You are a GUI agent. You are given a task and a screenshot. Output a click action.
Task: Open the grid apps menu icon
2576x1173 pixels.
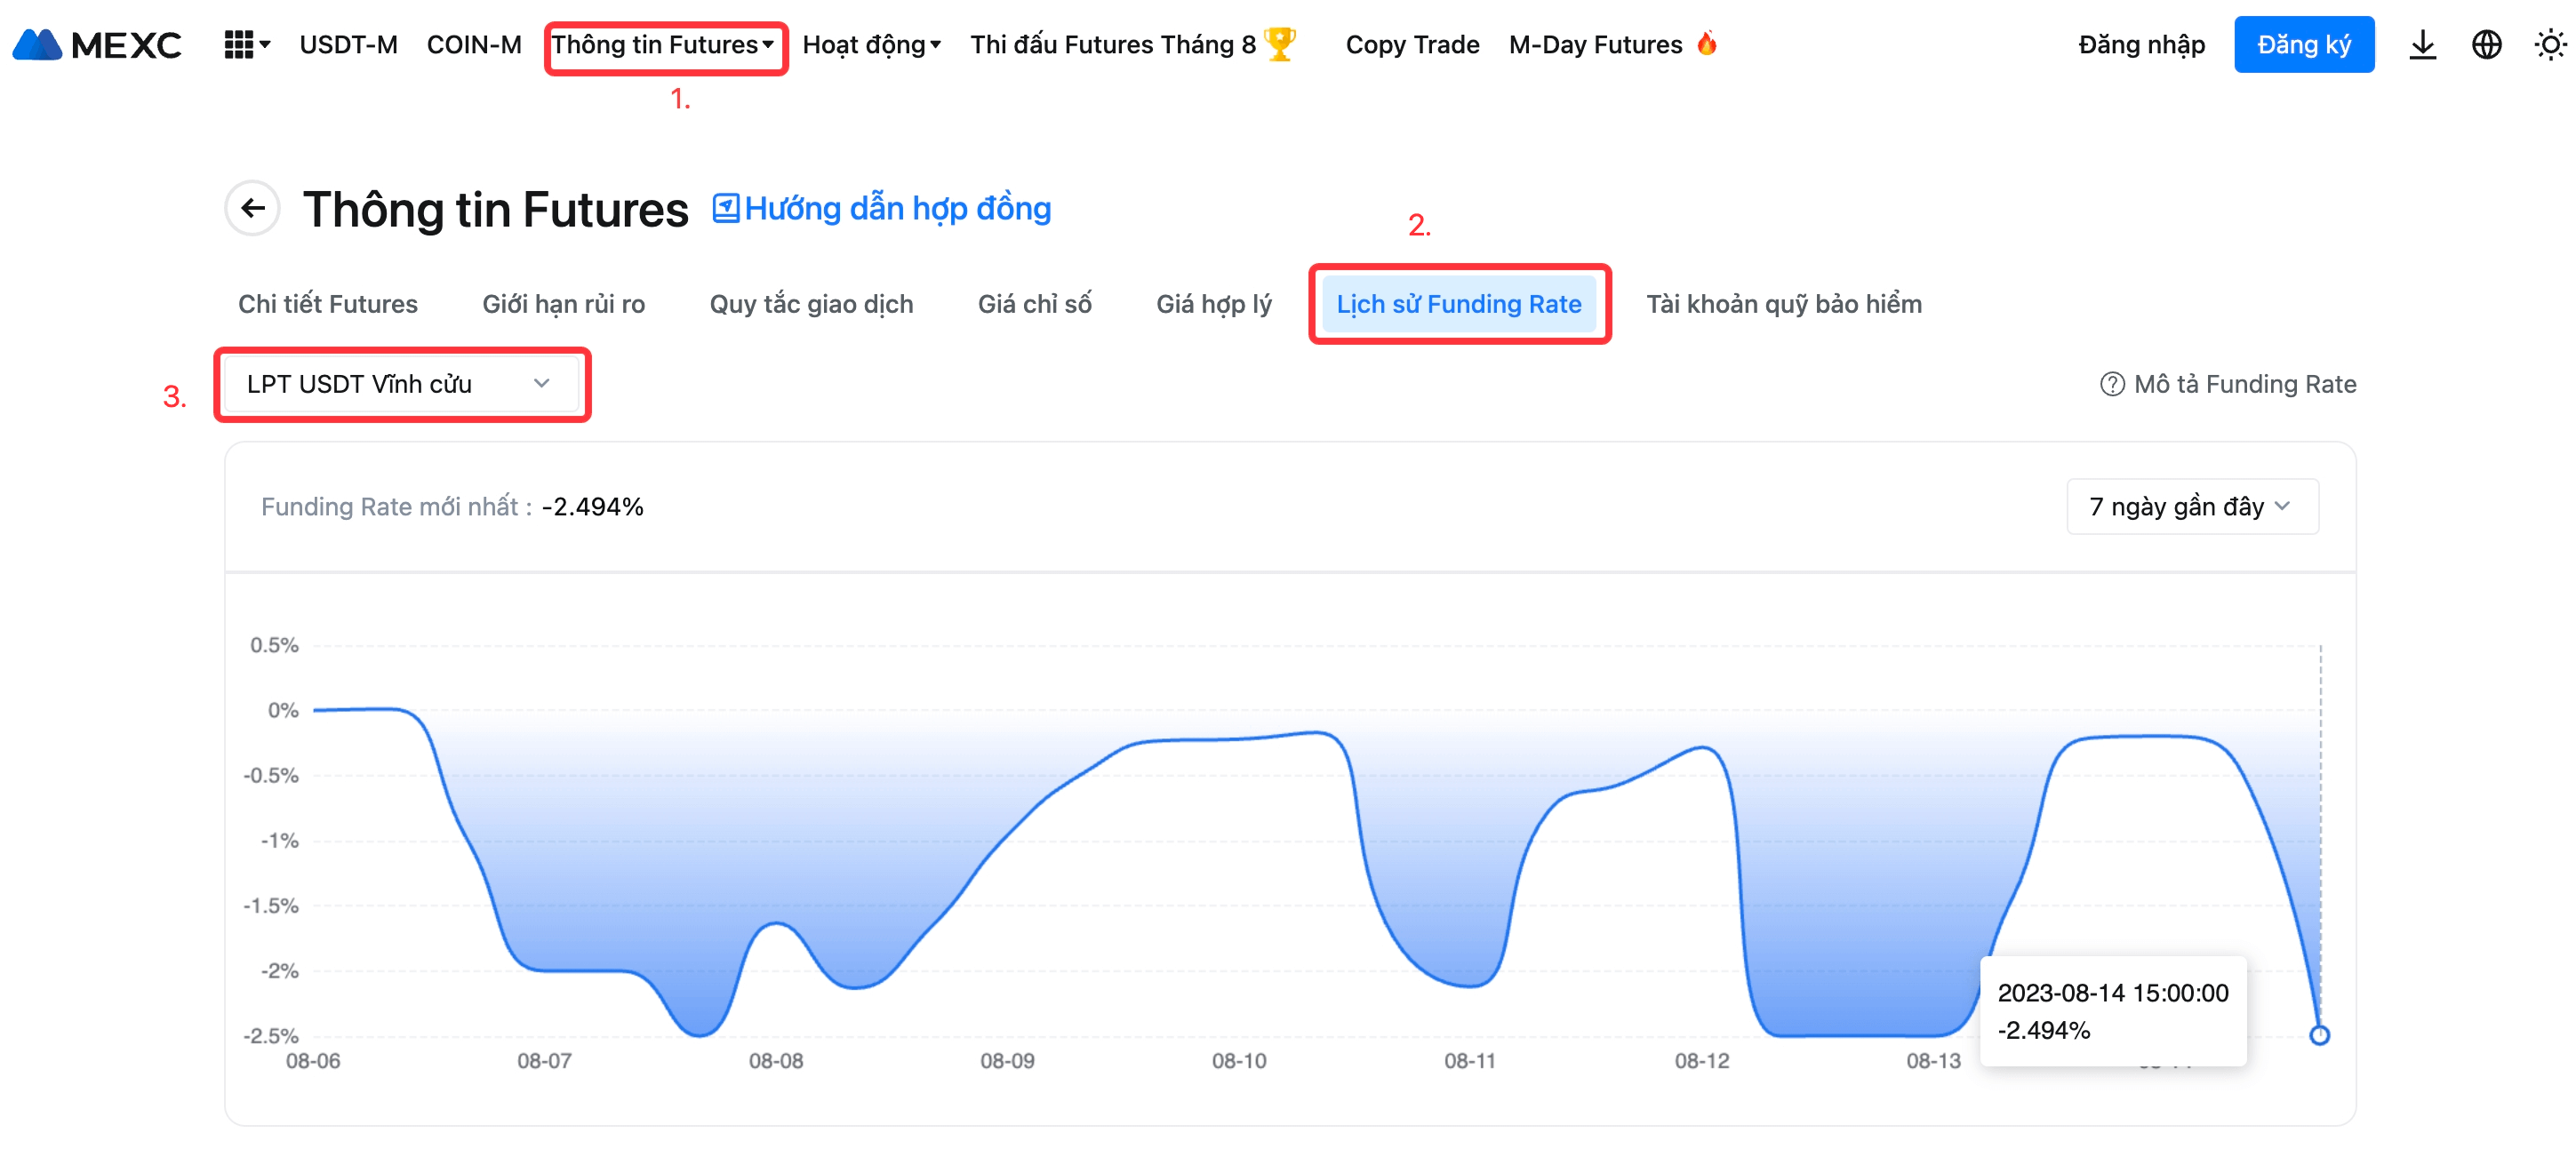coord(238,45)
